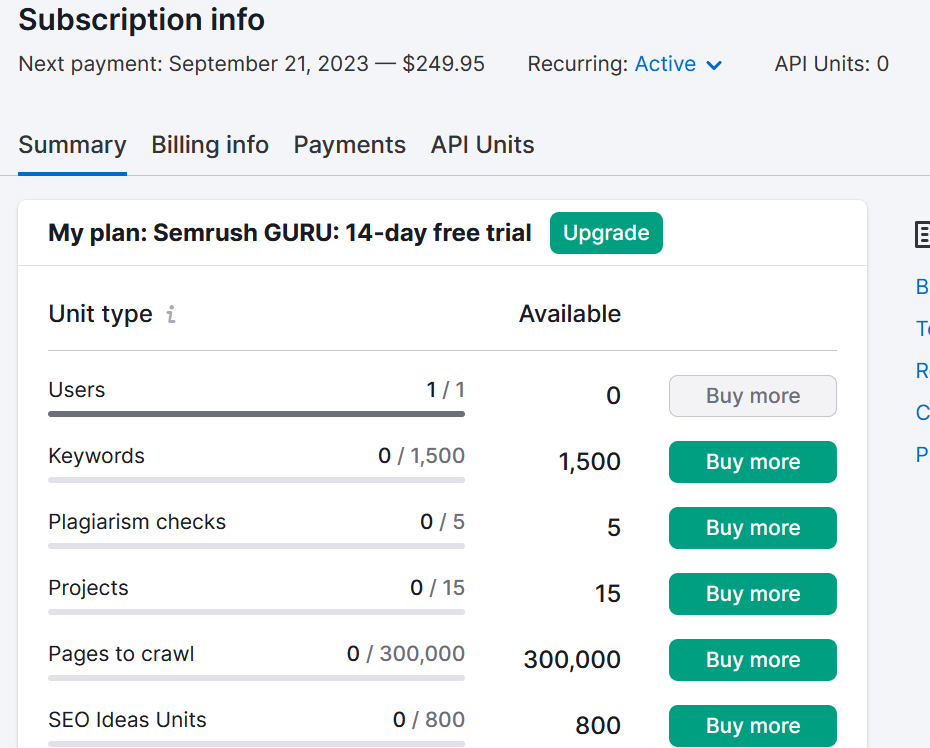Click Buy more for Plagiarism checks

pyautogui.click(x=753, y=528)
